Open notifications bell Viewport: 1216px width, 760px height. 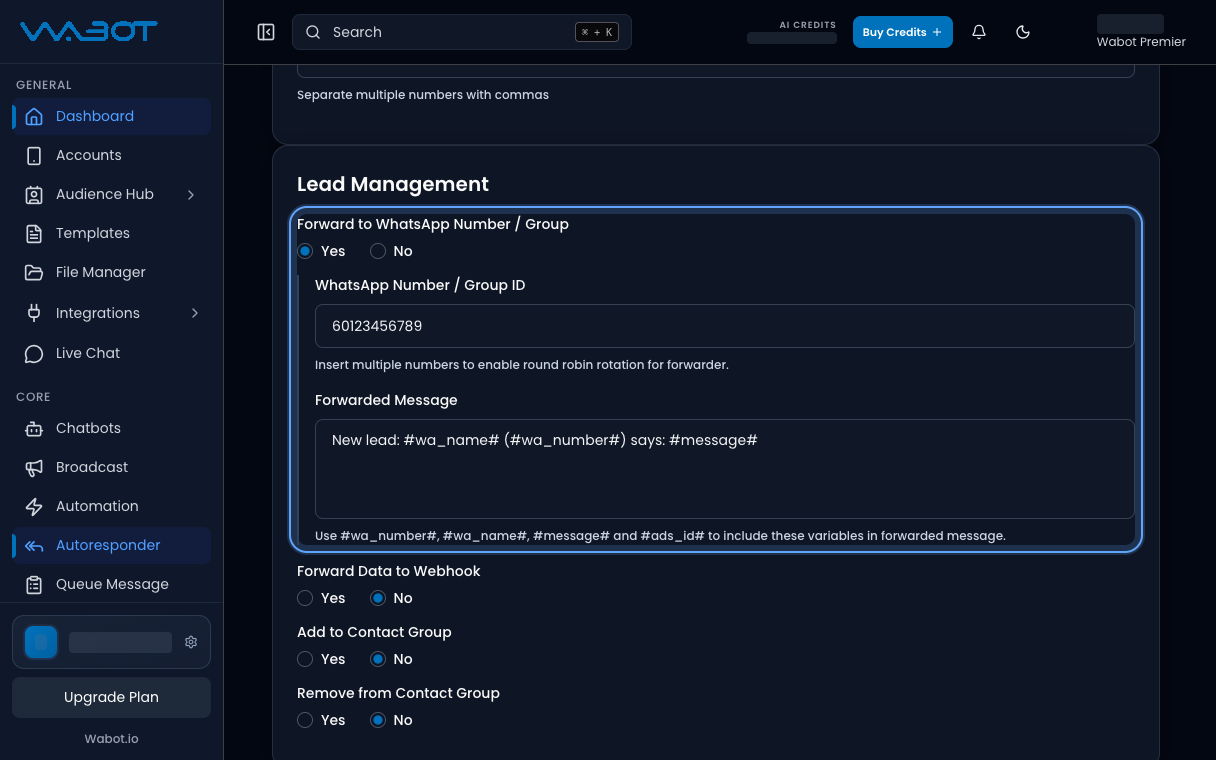(x=979, y=32)
